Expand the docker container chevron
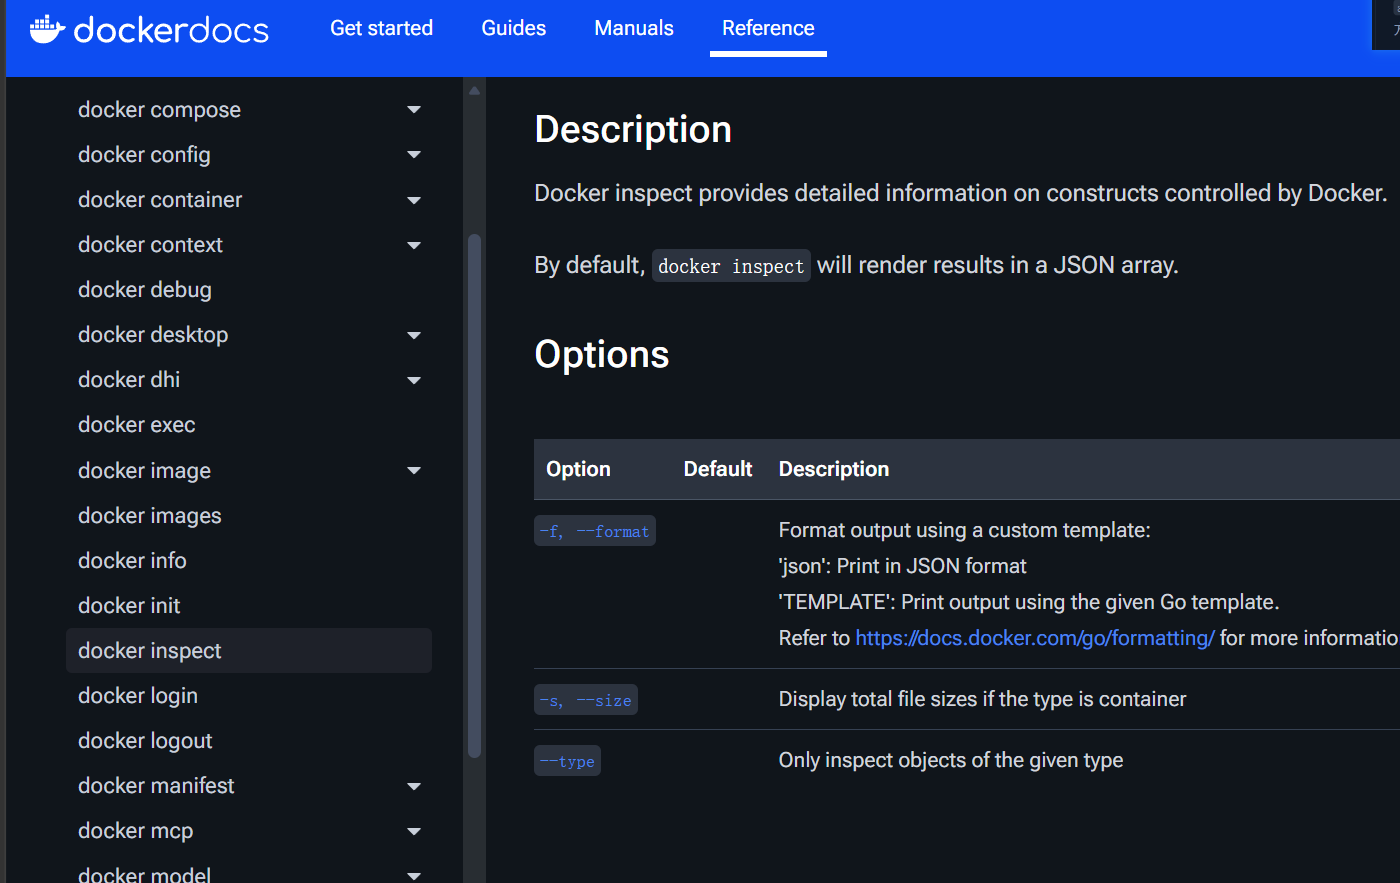 point(414,200)
